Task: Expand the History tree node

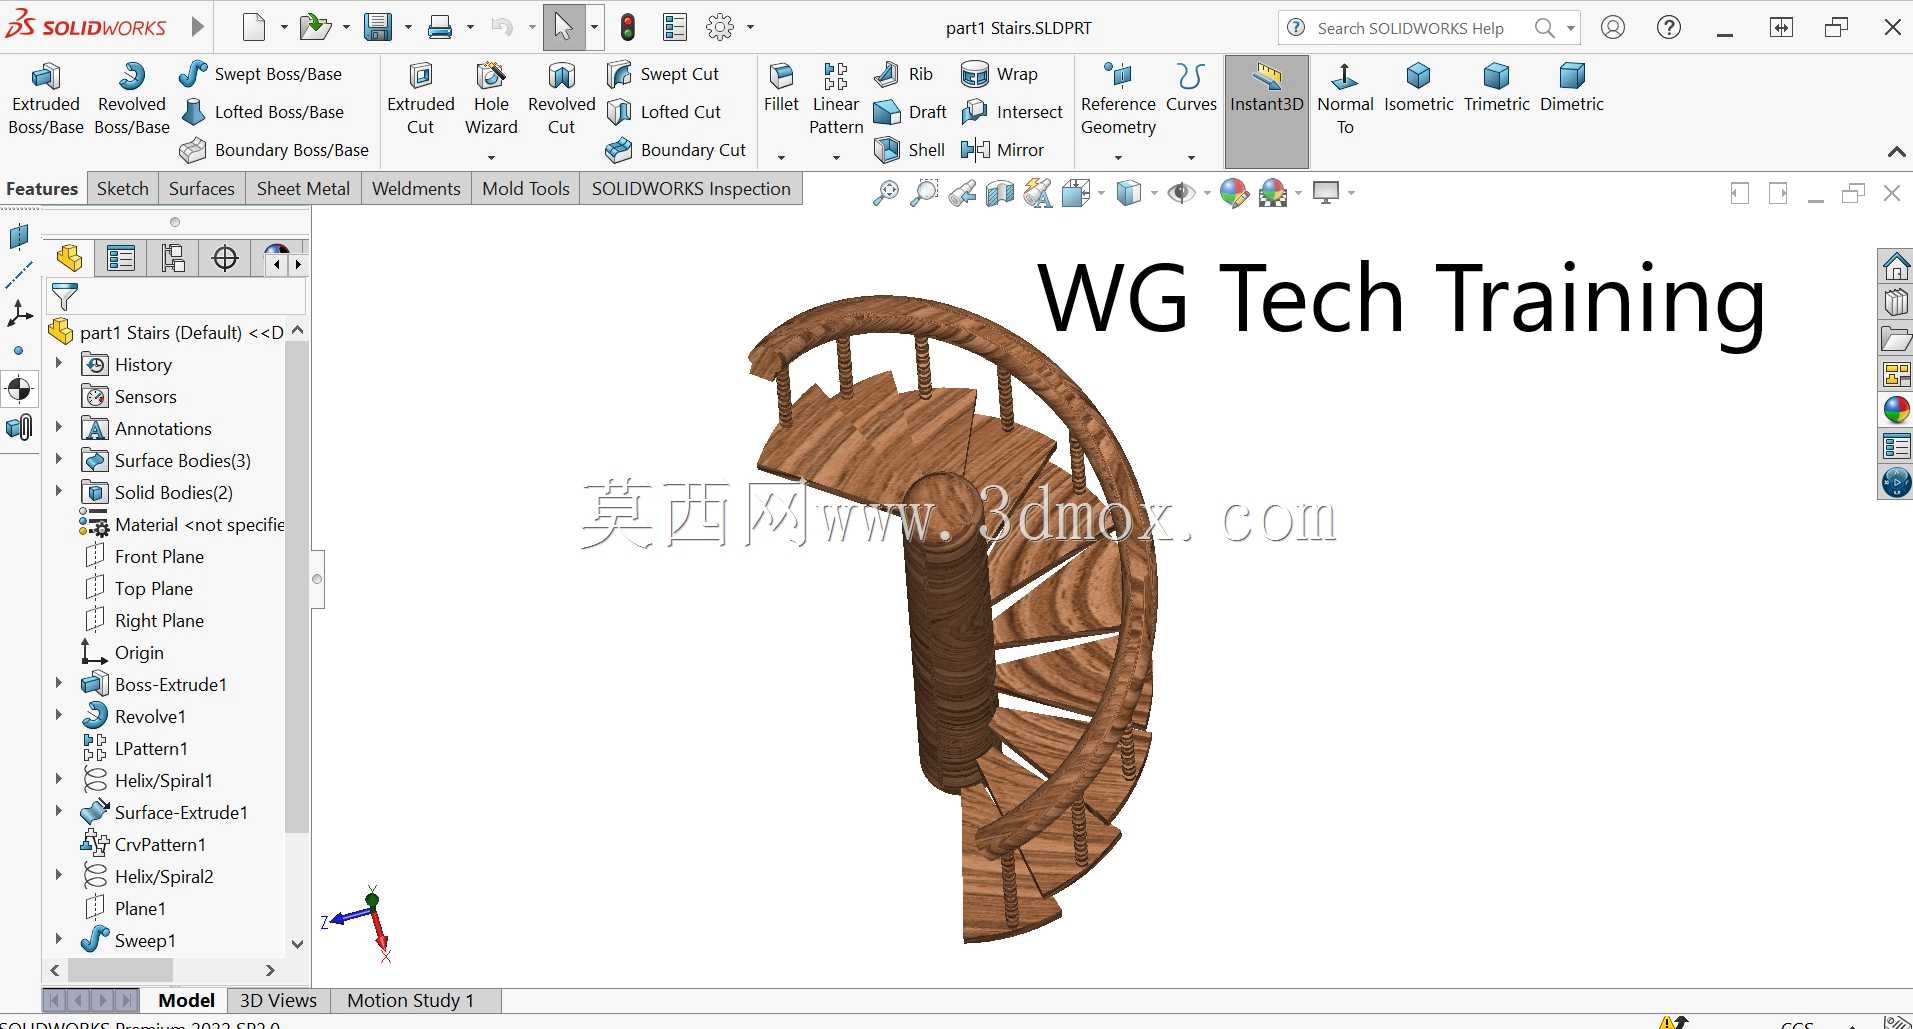Action: [58, 364]
